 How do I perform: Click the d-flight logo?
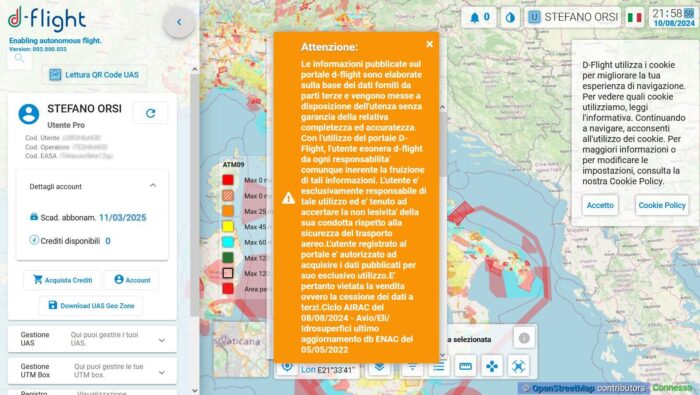click(x=47, y=19)
